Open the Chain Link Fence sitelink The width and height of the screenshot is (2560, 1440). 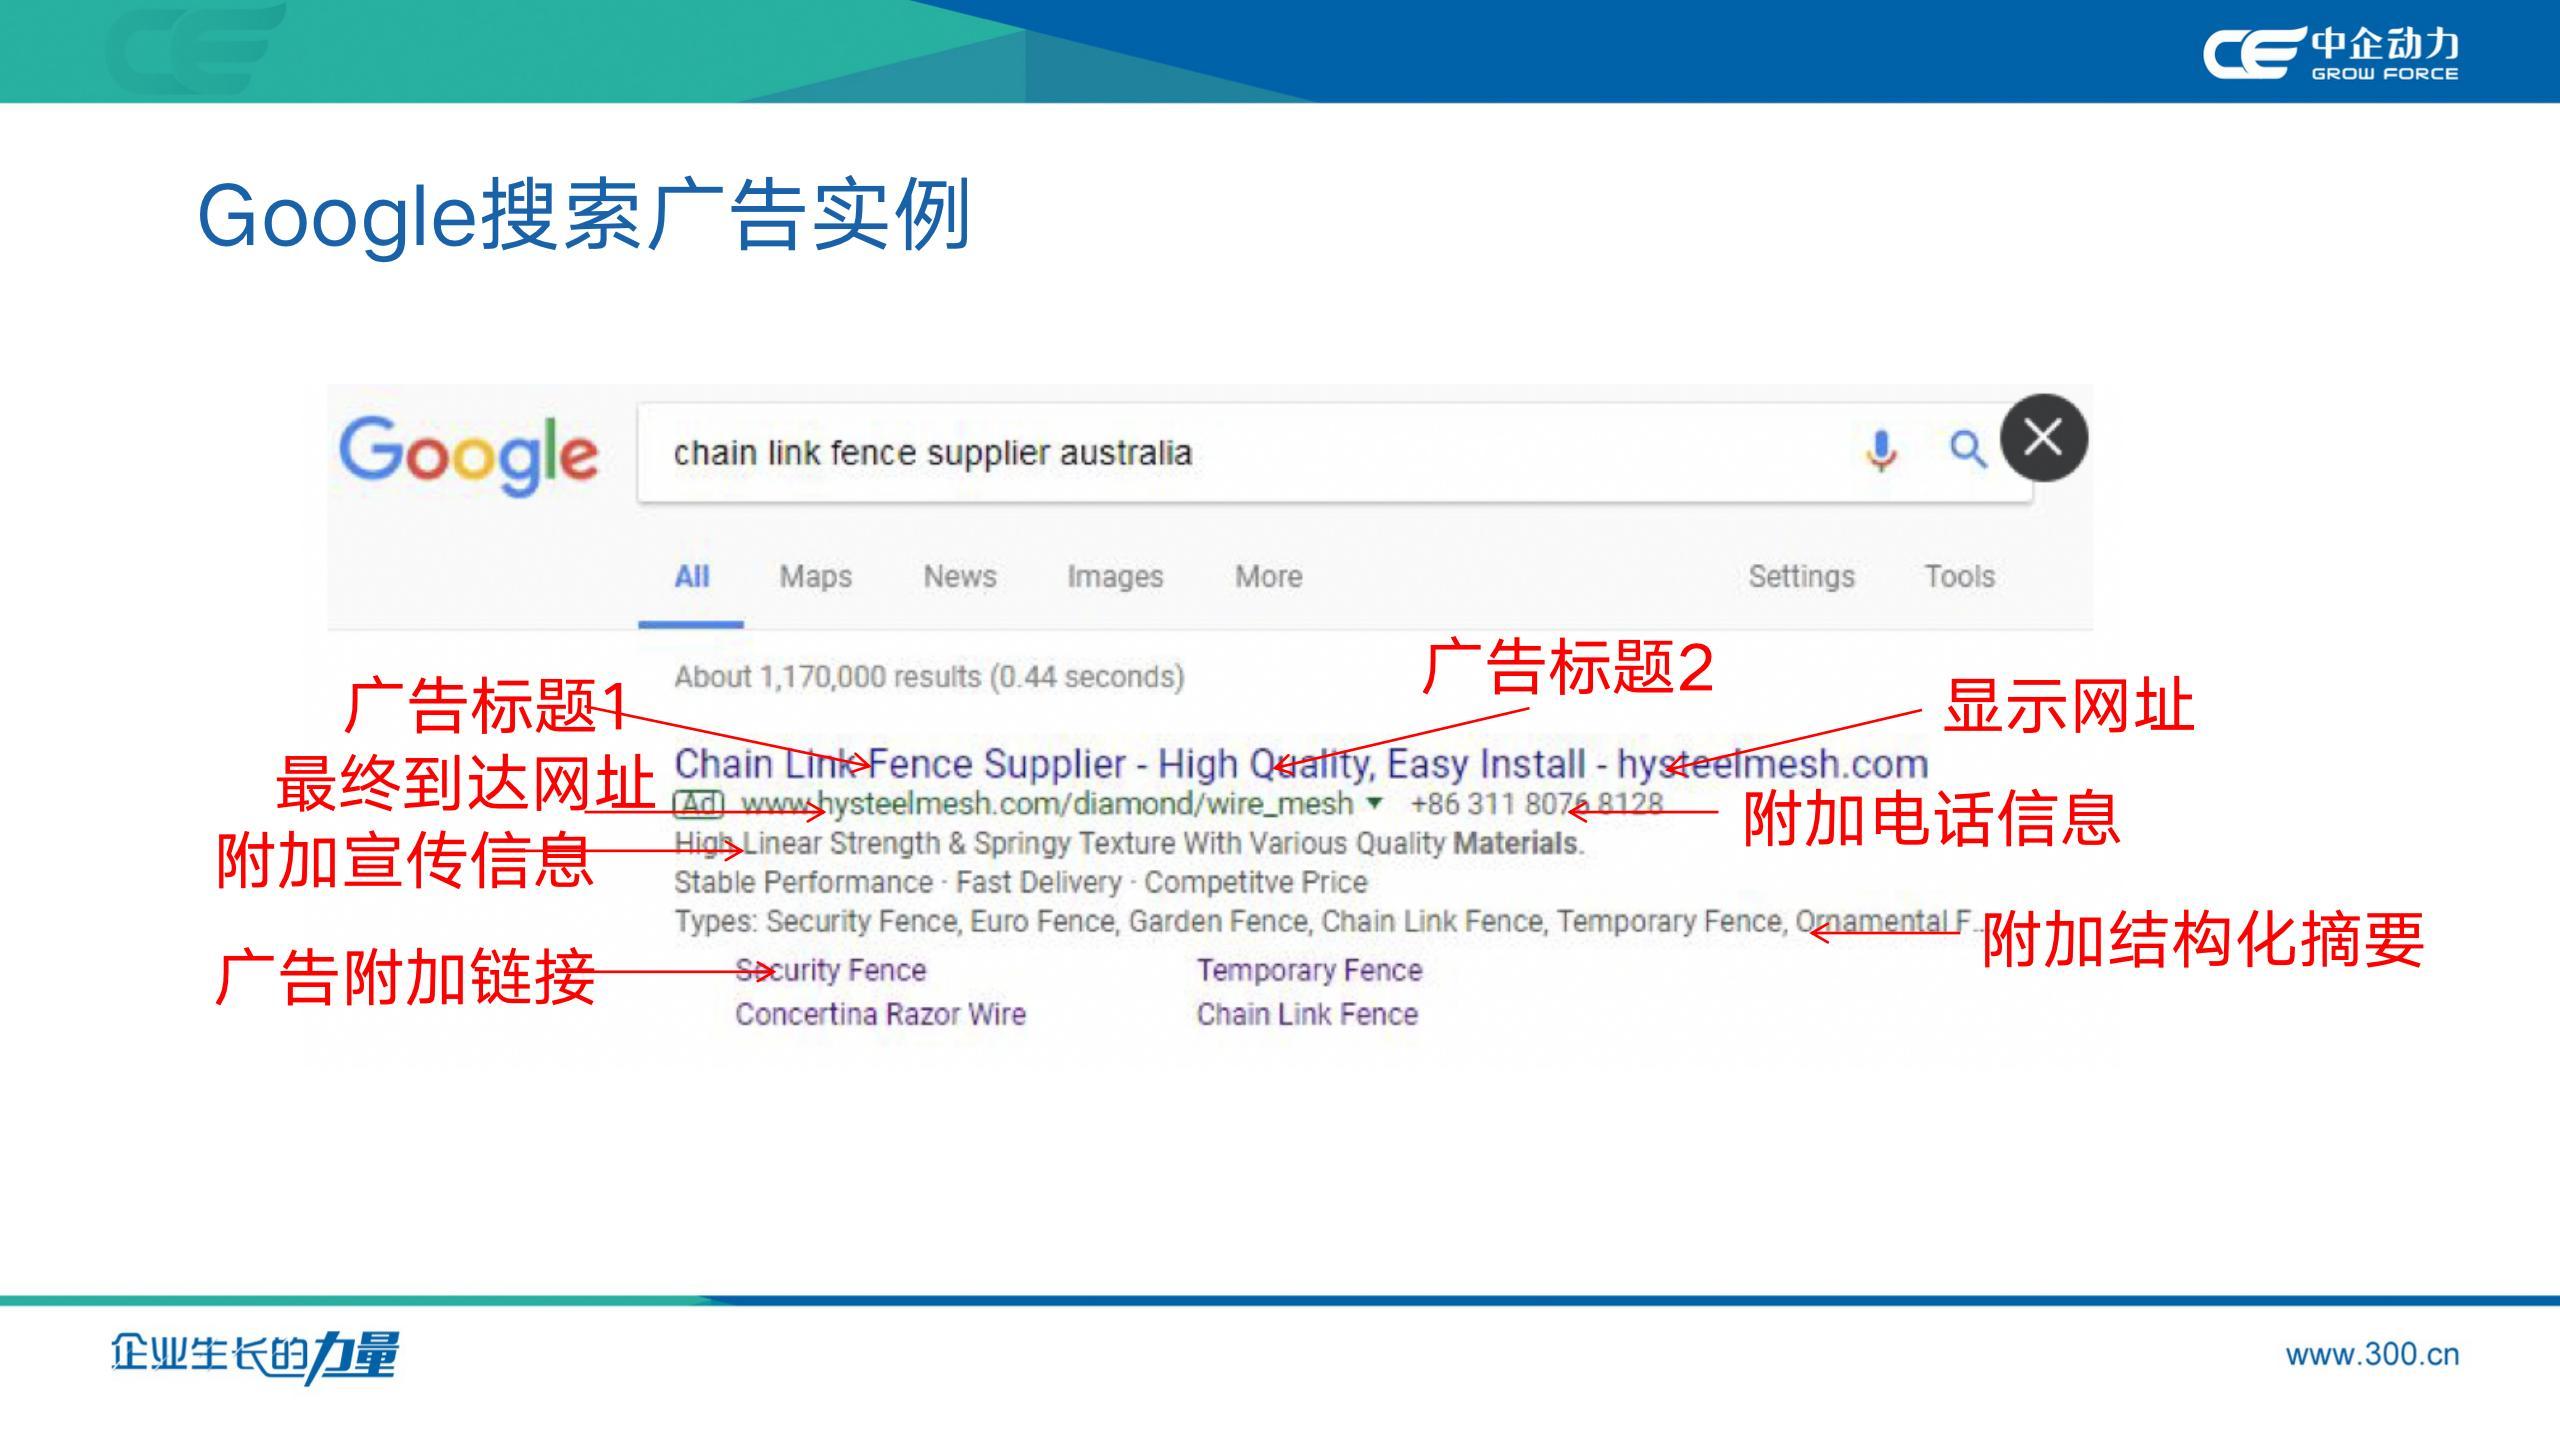(1307, 1014)
